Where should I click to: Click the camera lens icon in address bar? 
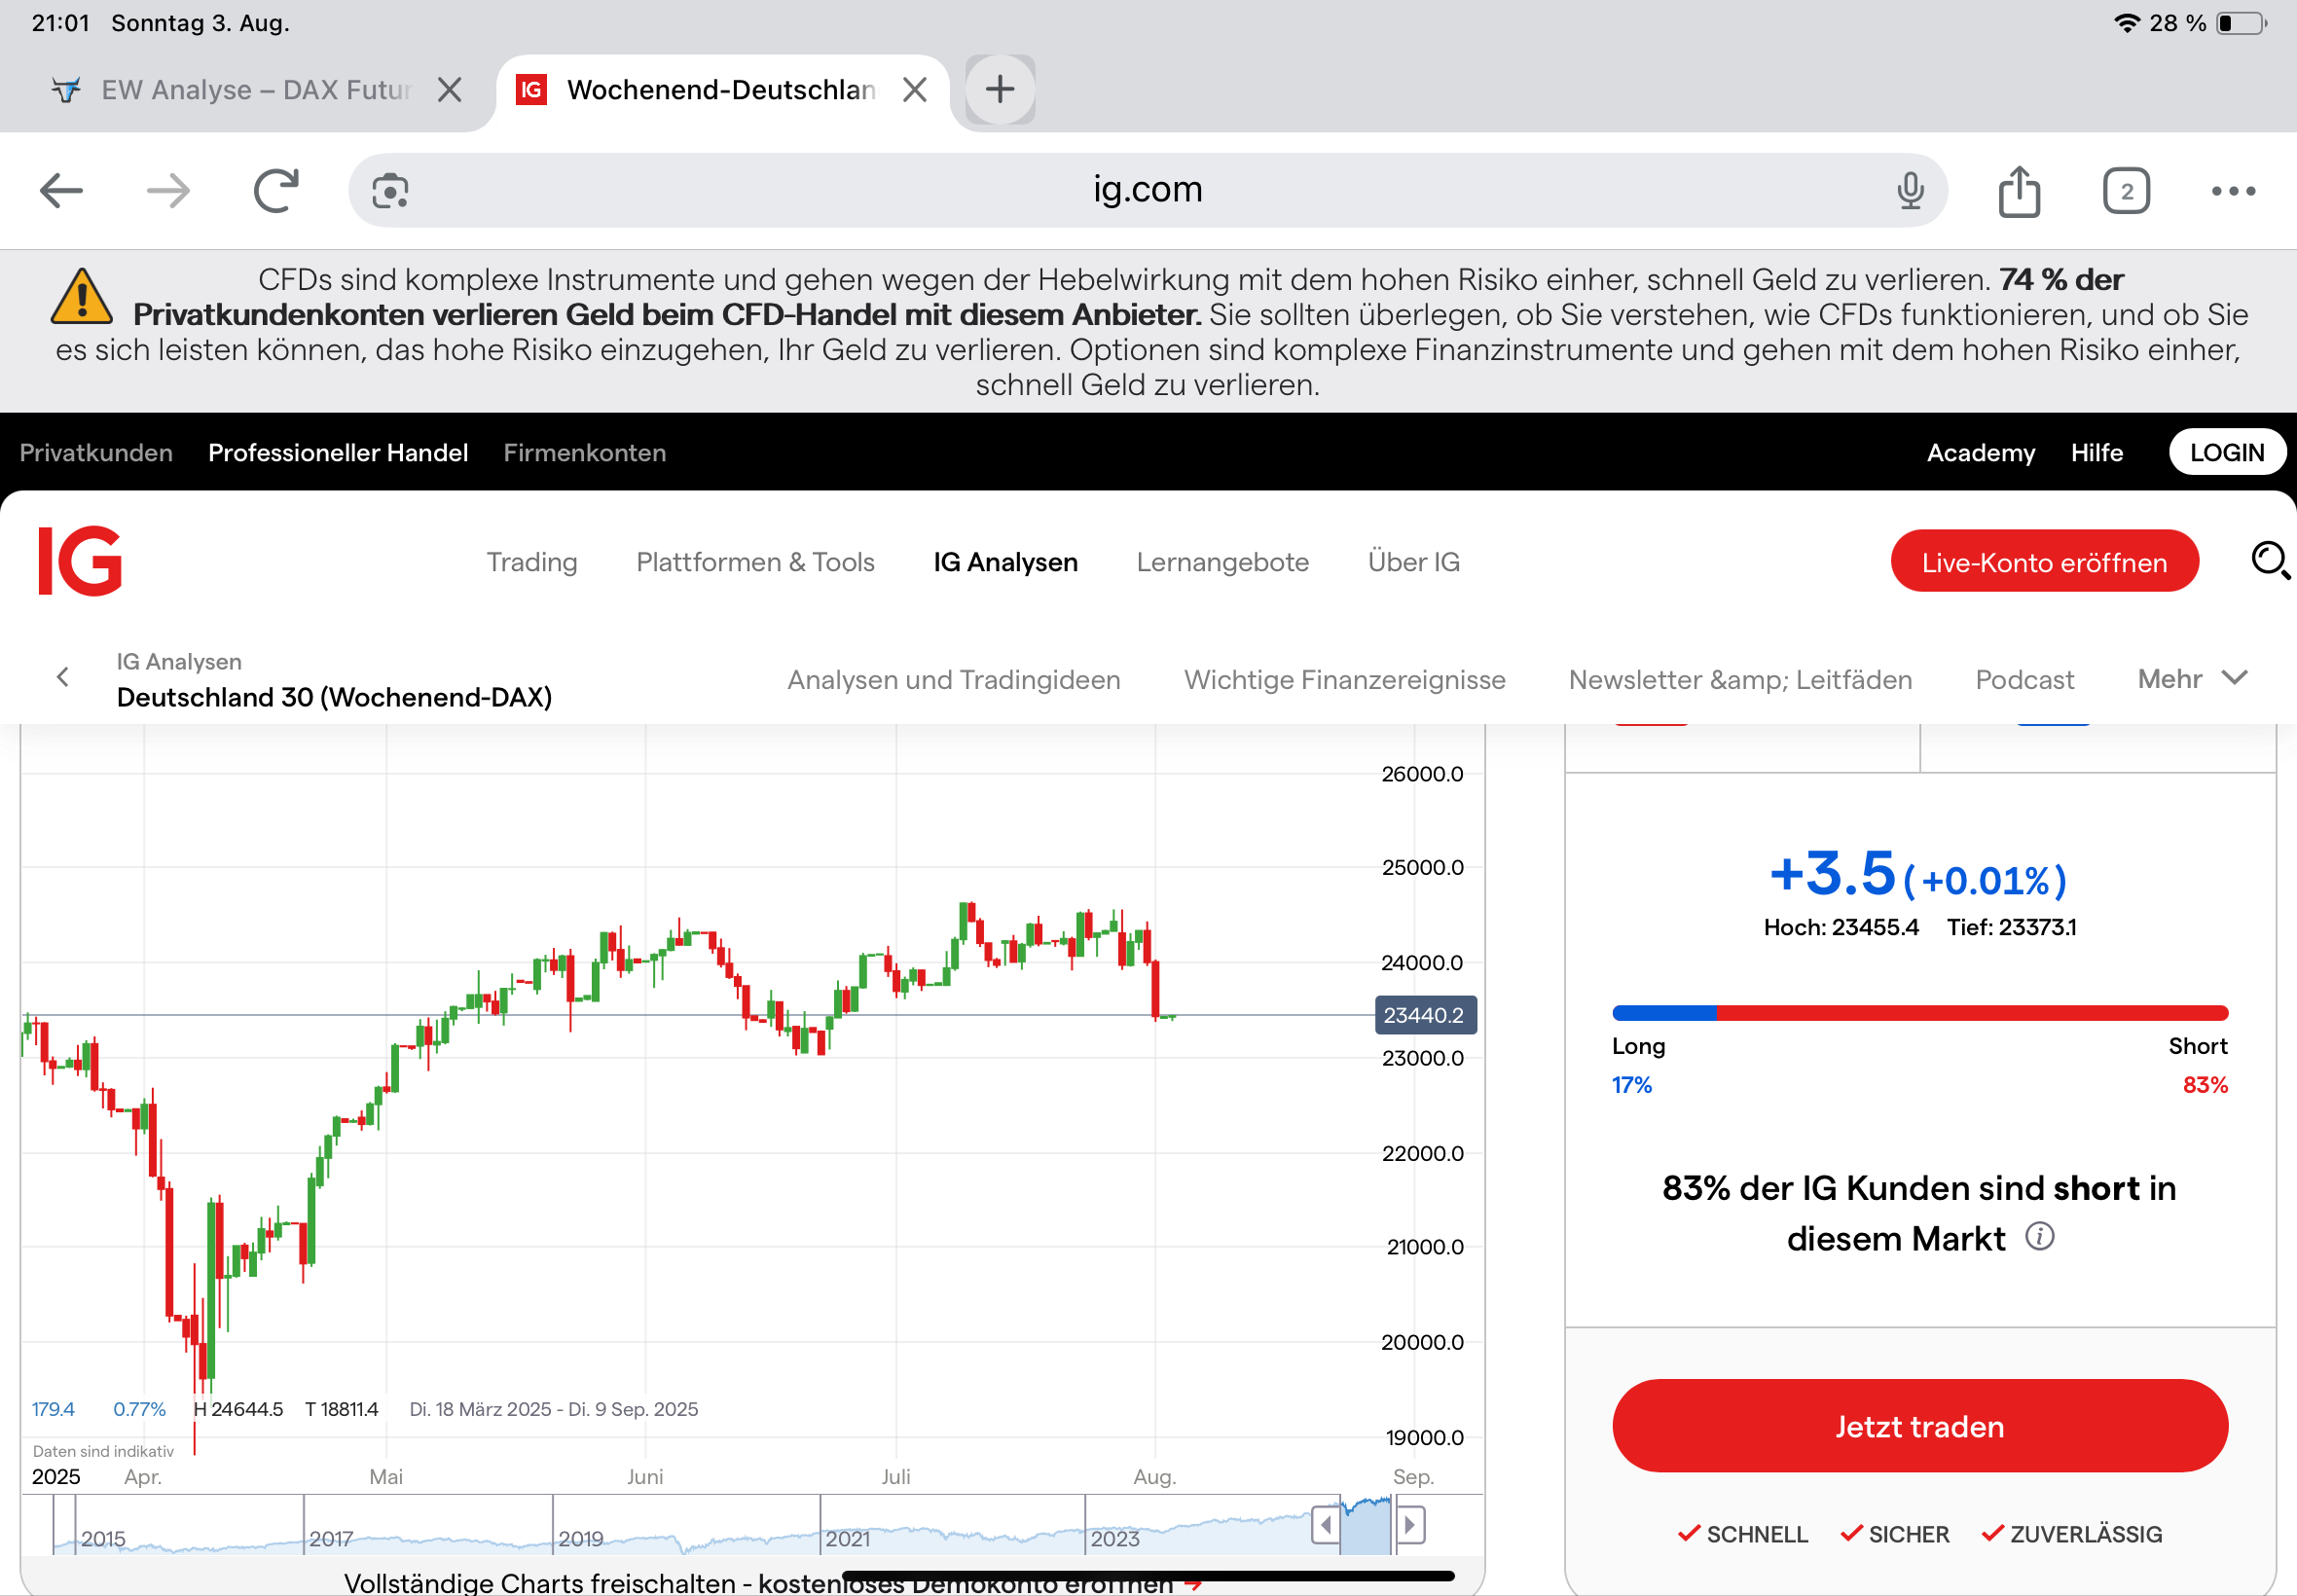click(390, 190)
